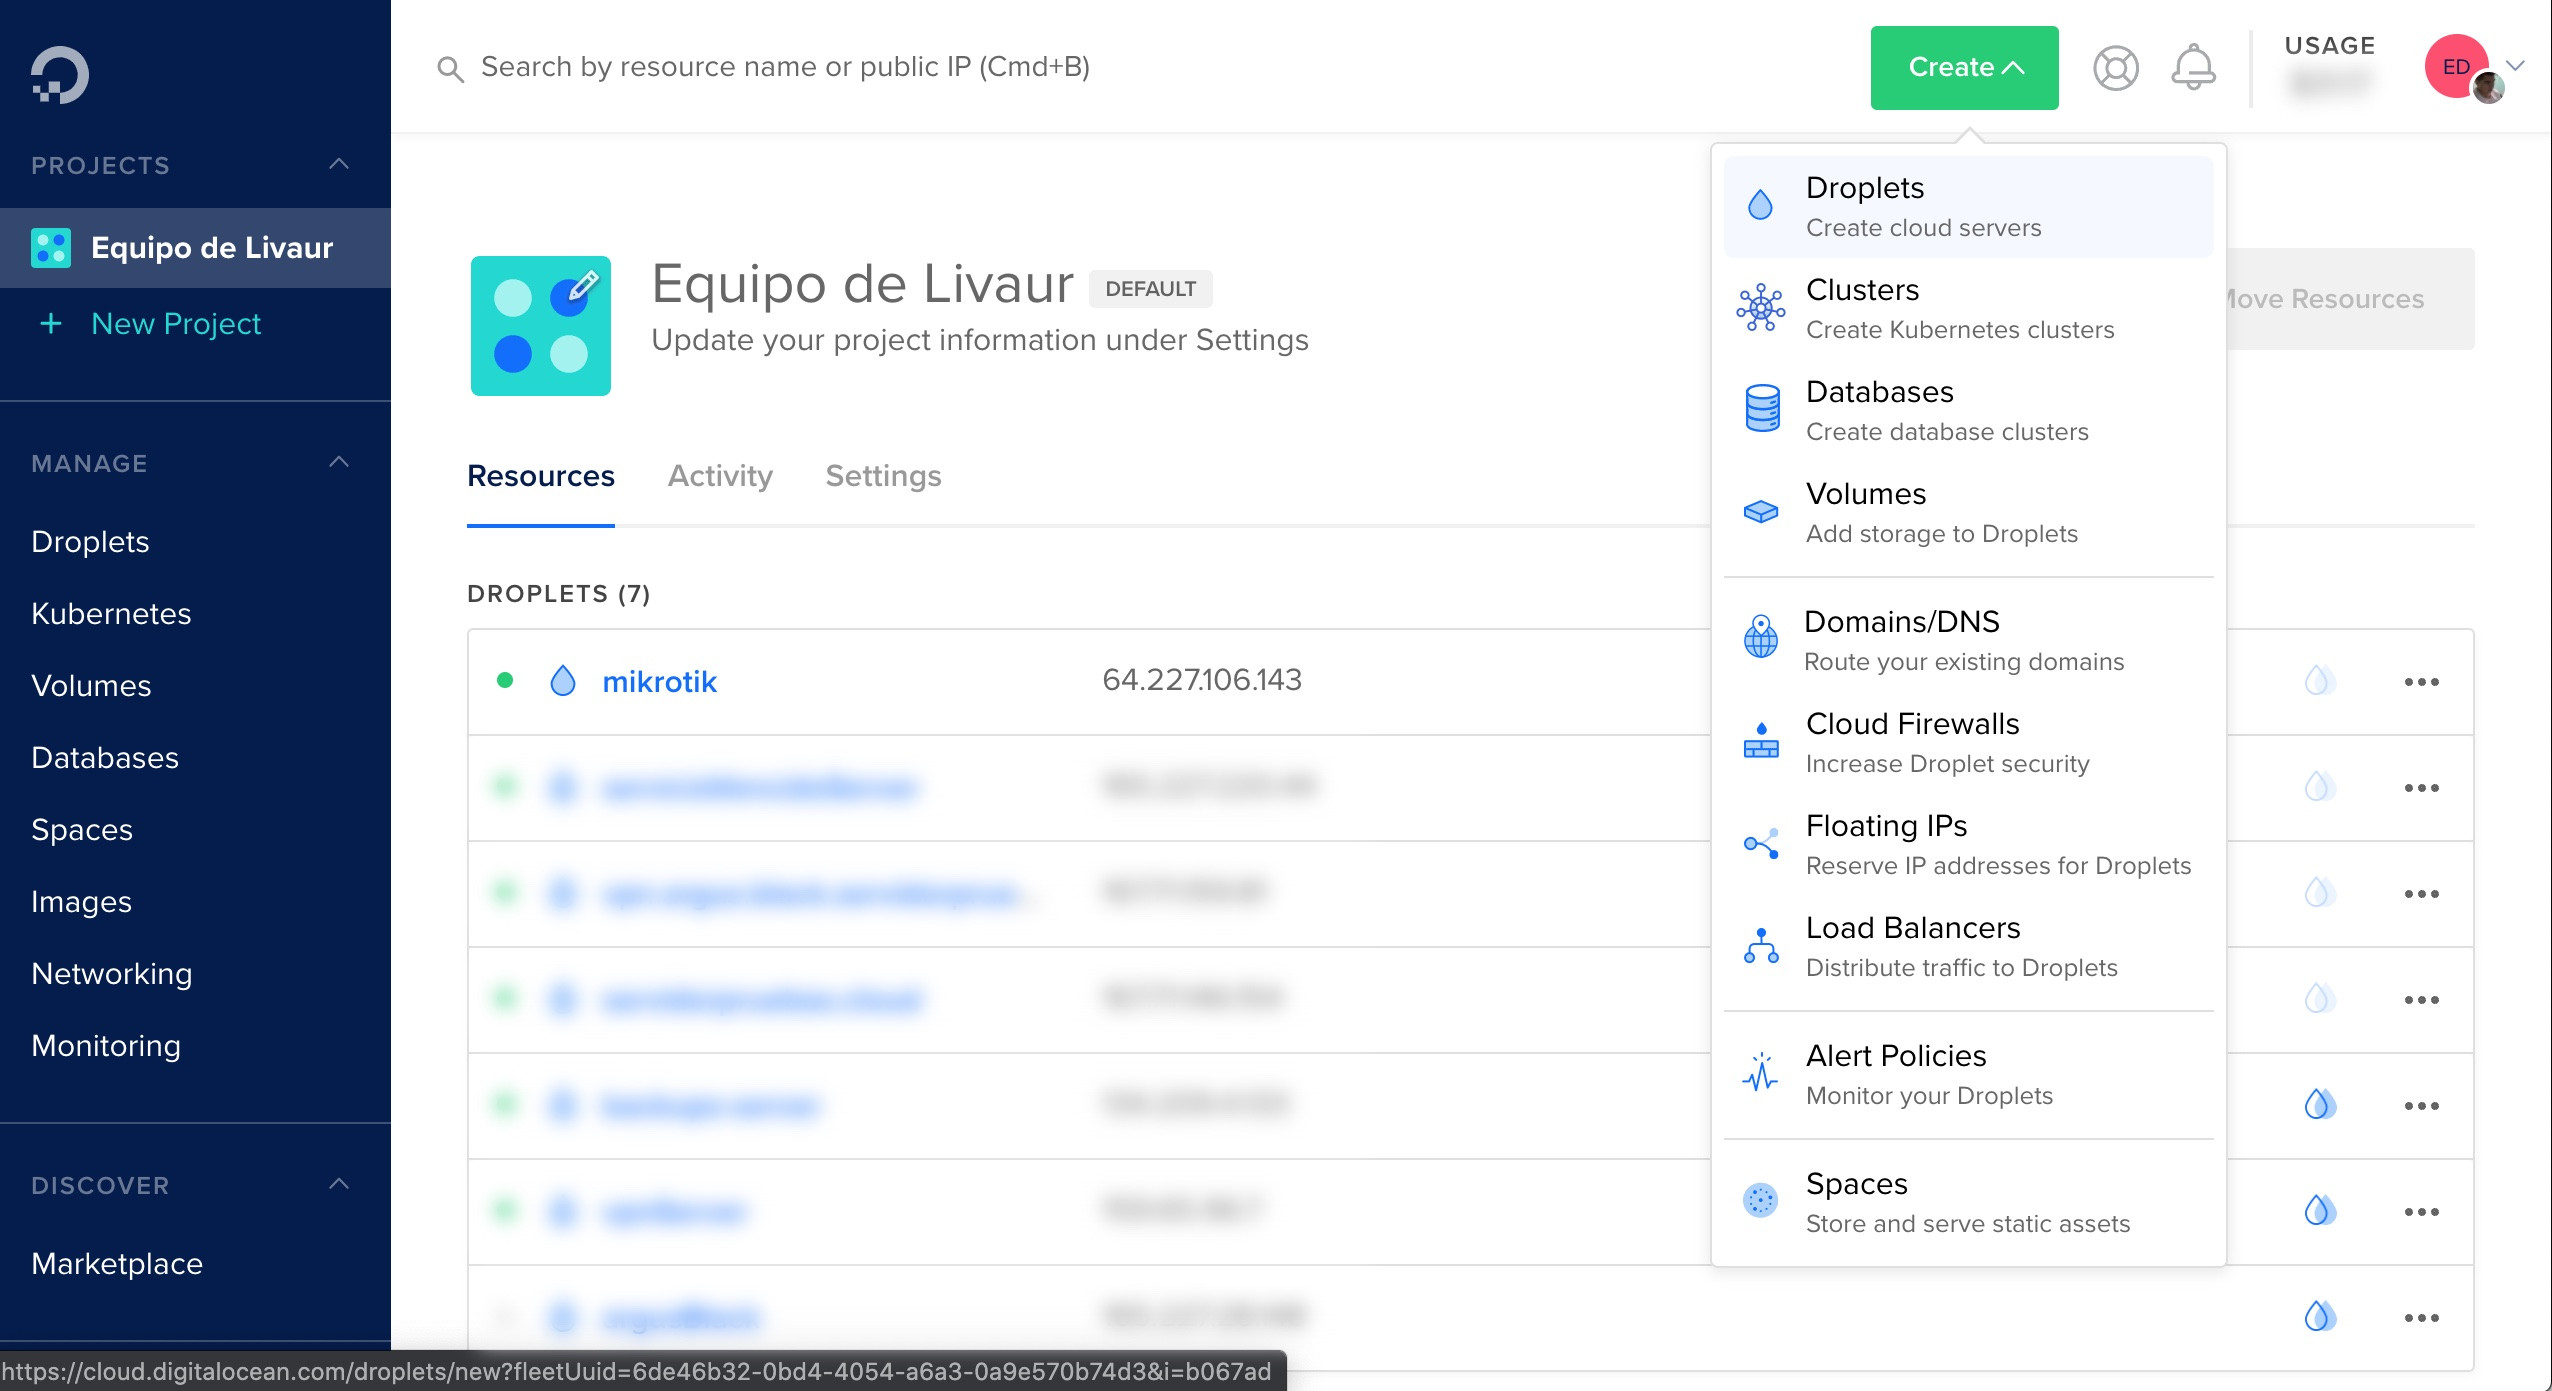Viewport: 2552px width, 1391px height.
Task: Open Spaces in the sidebar
Action: click(x=82, y=830)
